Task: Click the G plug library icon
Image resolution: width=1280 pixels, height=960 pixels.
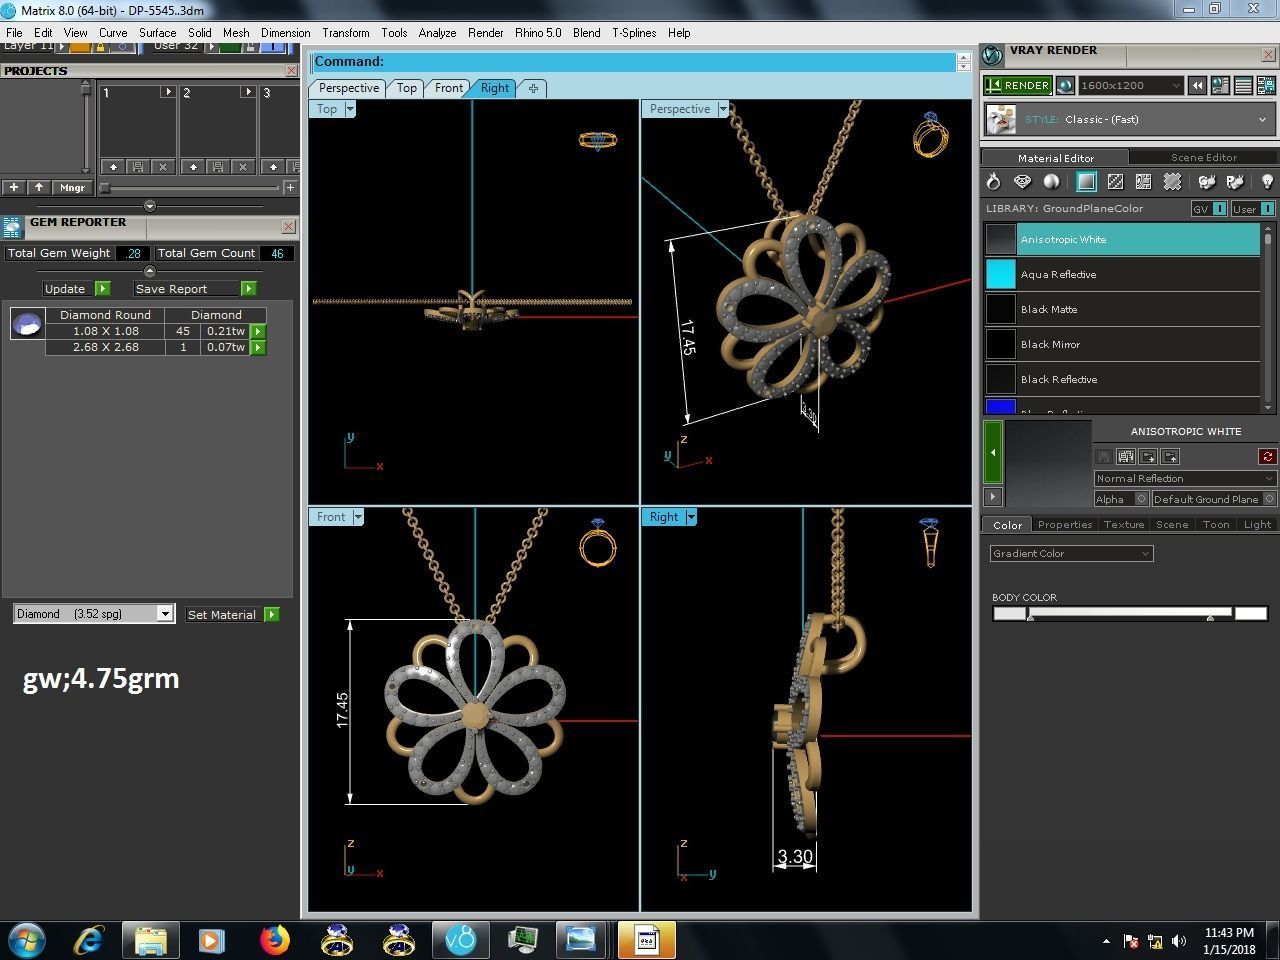Action: click(x=1206, y=182)
